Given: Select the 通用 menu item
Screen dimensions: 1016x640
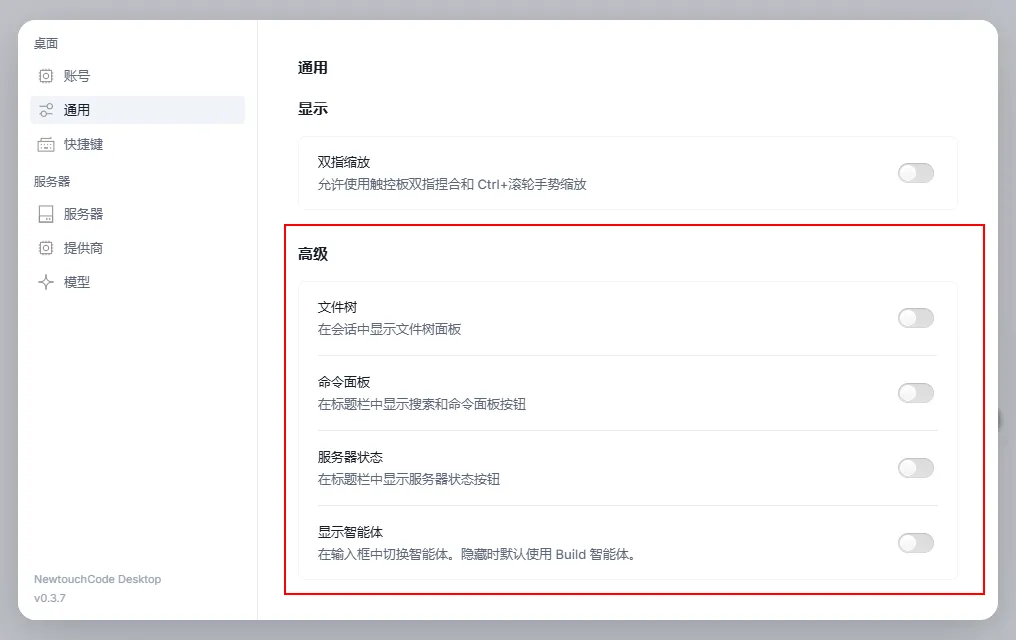Looking at the screenshot, I should click(137, 110).
